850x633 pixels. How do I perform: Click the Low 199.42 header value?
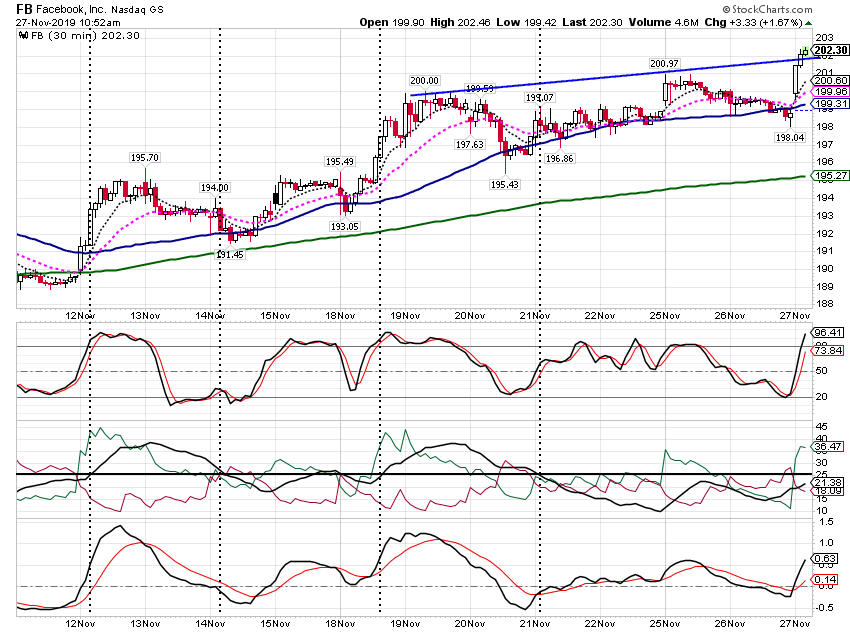point(526,23)
